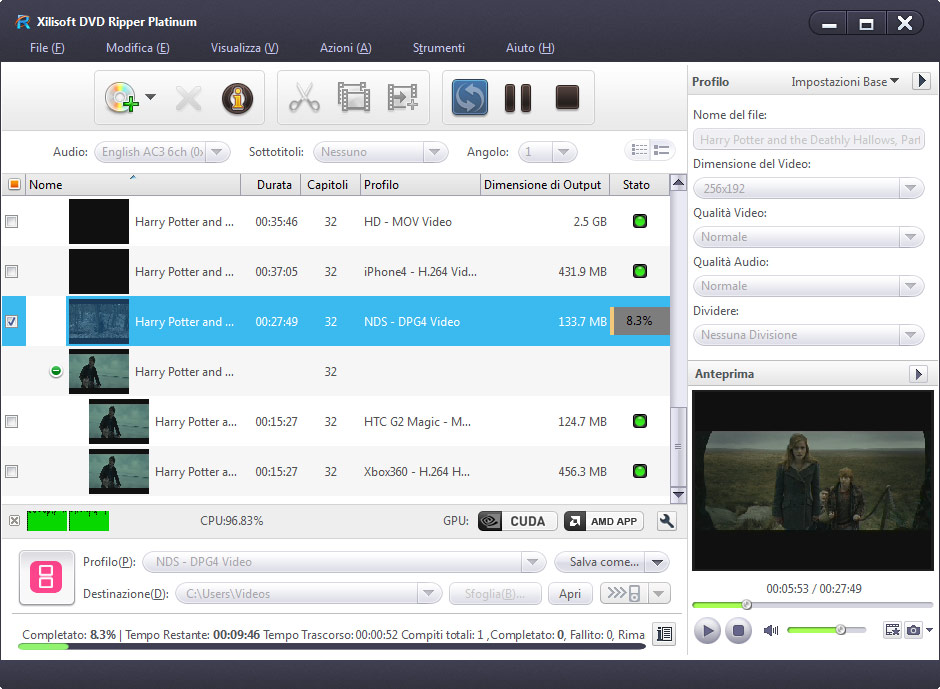Viewport: 940px width, 689px height.
Task: Click the Merge/add clip filmstrip icon
Action: pos(402,97)
